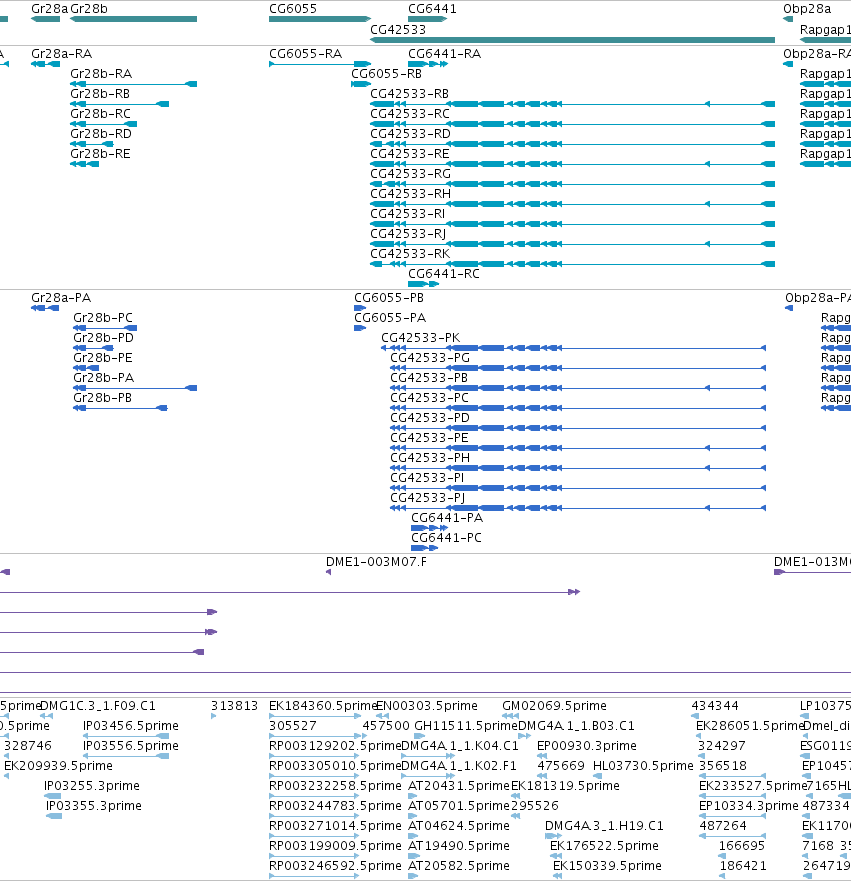
Task: Click the CG42533-RB transcript label
Action: pos(409,94)
